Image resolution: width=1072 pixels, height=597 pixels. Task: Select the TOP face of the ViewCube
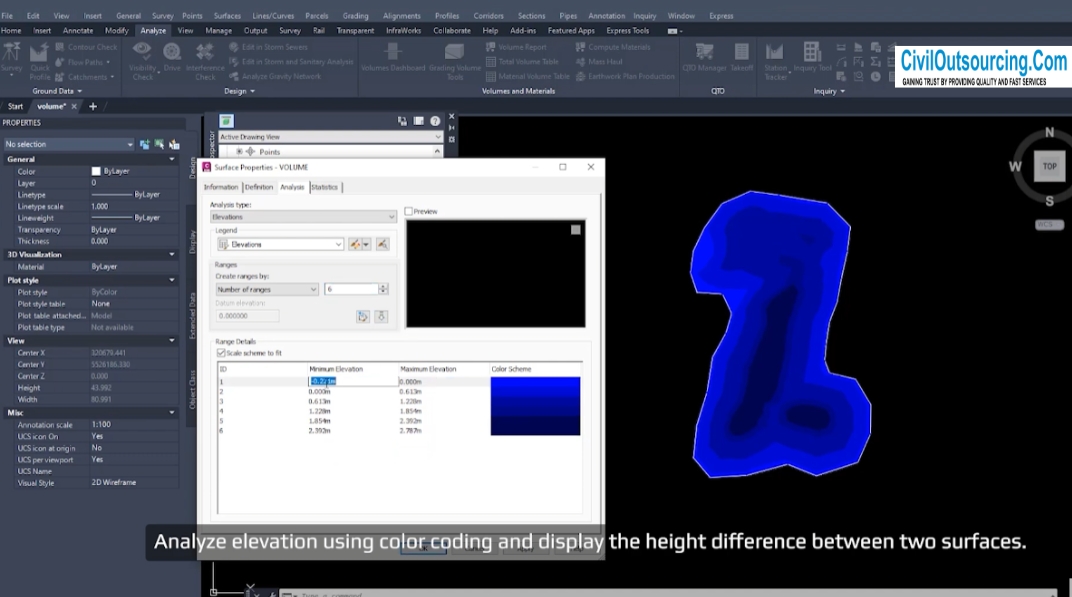pos(1049,166)
